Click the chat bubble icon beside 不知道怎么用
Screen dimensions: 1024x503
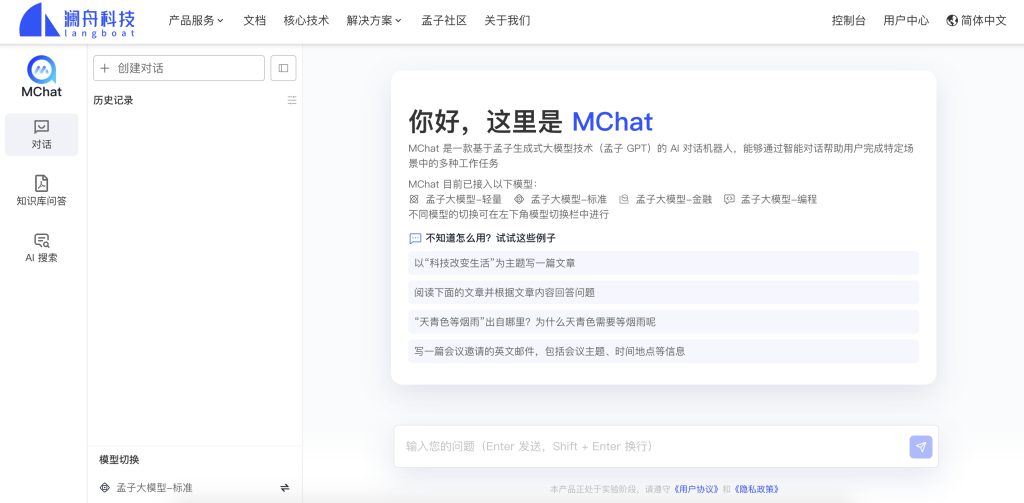[x=415, y=238]
